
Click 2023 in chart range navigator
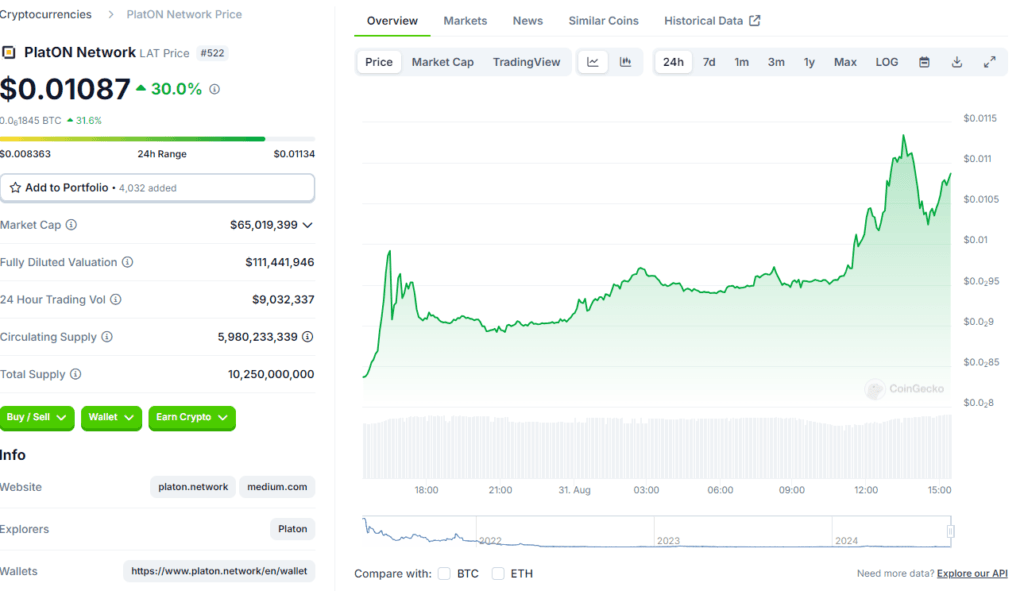668,541
